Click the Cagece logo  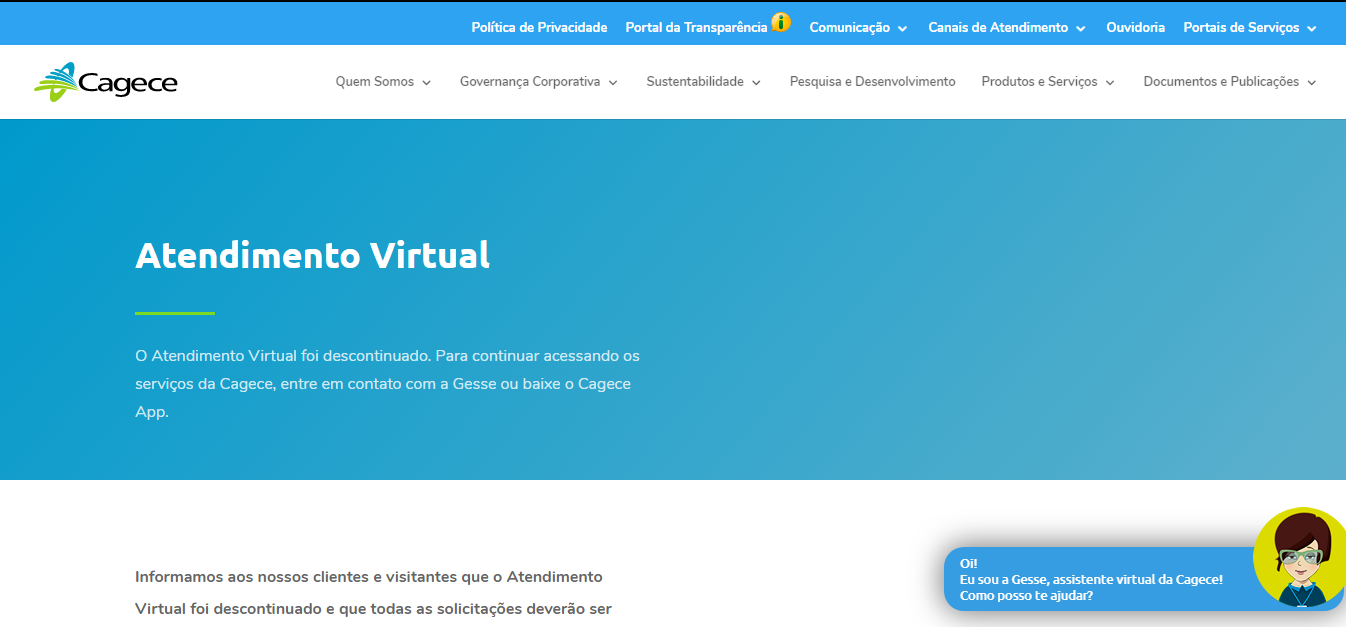pyautogui.click(x=105, y=82)
